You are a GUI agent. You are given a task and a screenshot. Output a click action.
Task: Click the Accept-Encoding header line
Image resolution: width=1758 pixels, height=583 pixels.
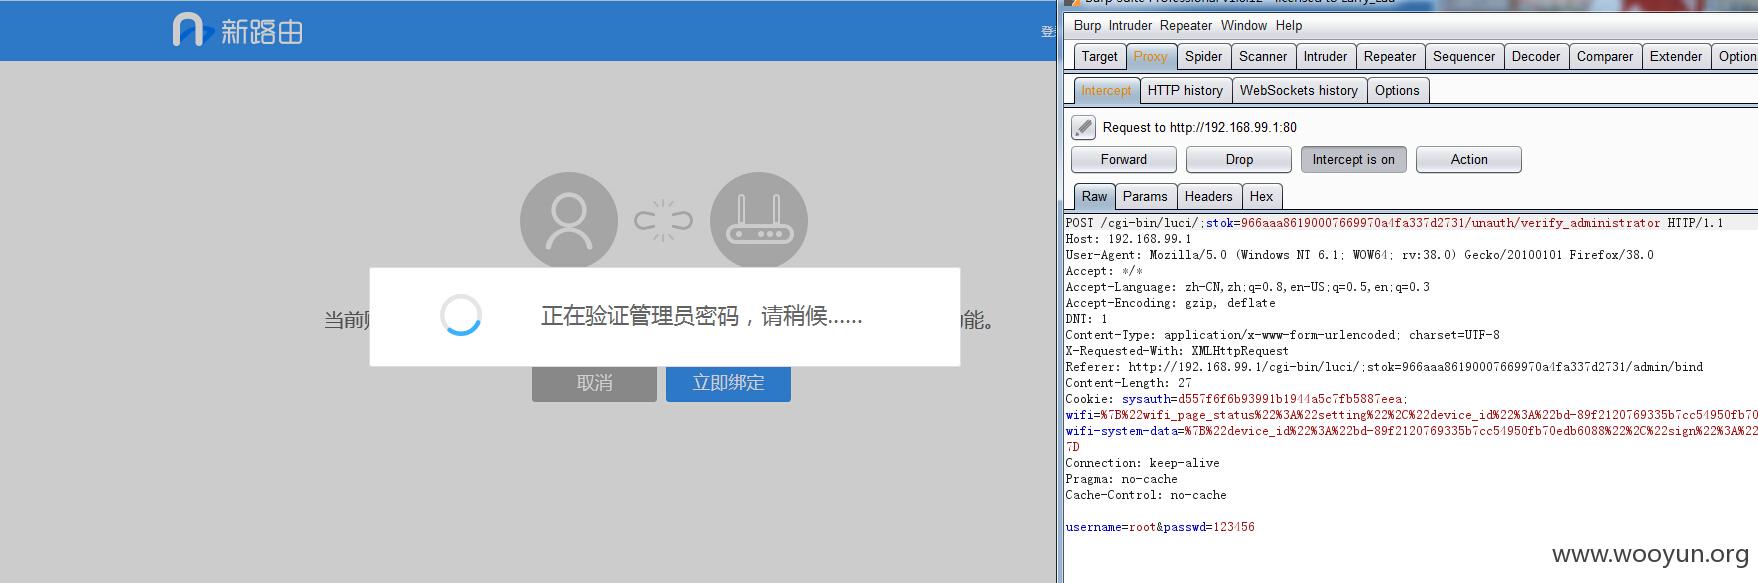(x=1170, y=303)
